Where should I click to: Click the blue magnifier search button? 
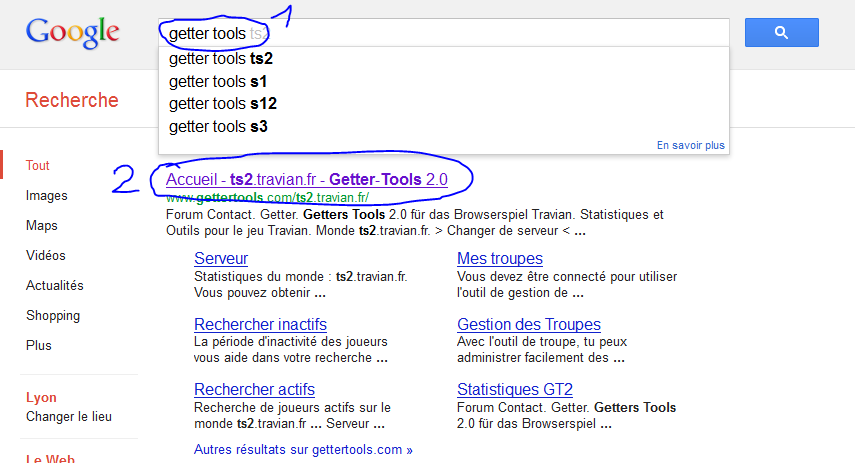coord(781,32)
